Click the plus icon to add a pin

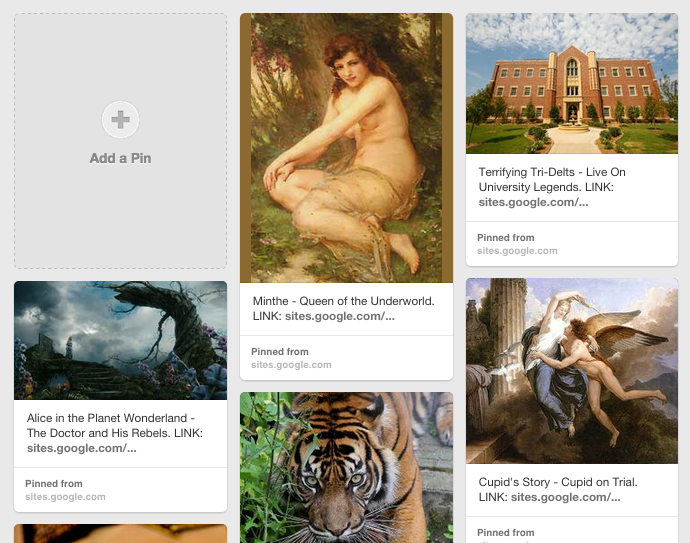(120, 120)
